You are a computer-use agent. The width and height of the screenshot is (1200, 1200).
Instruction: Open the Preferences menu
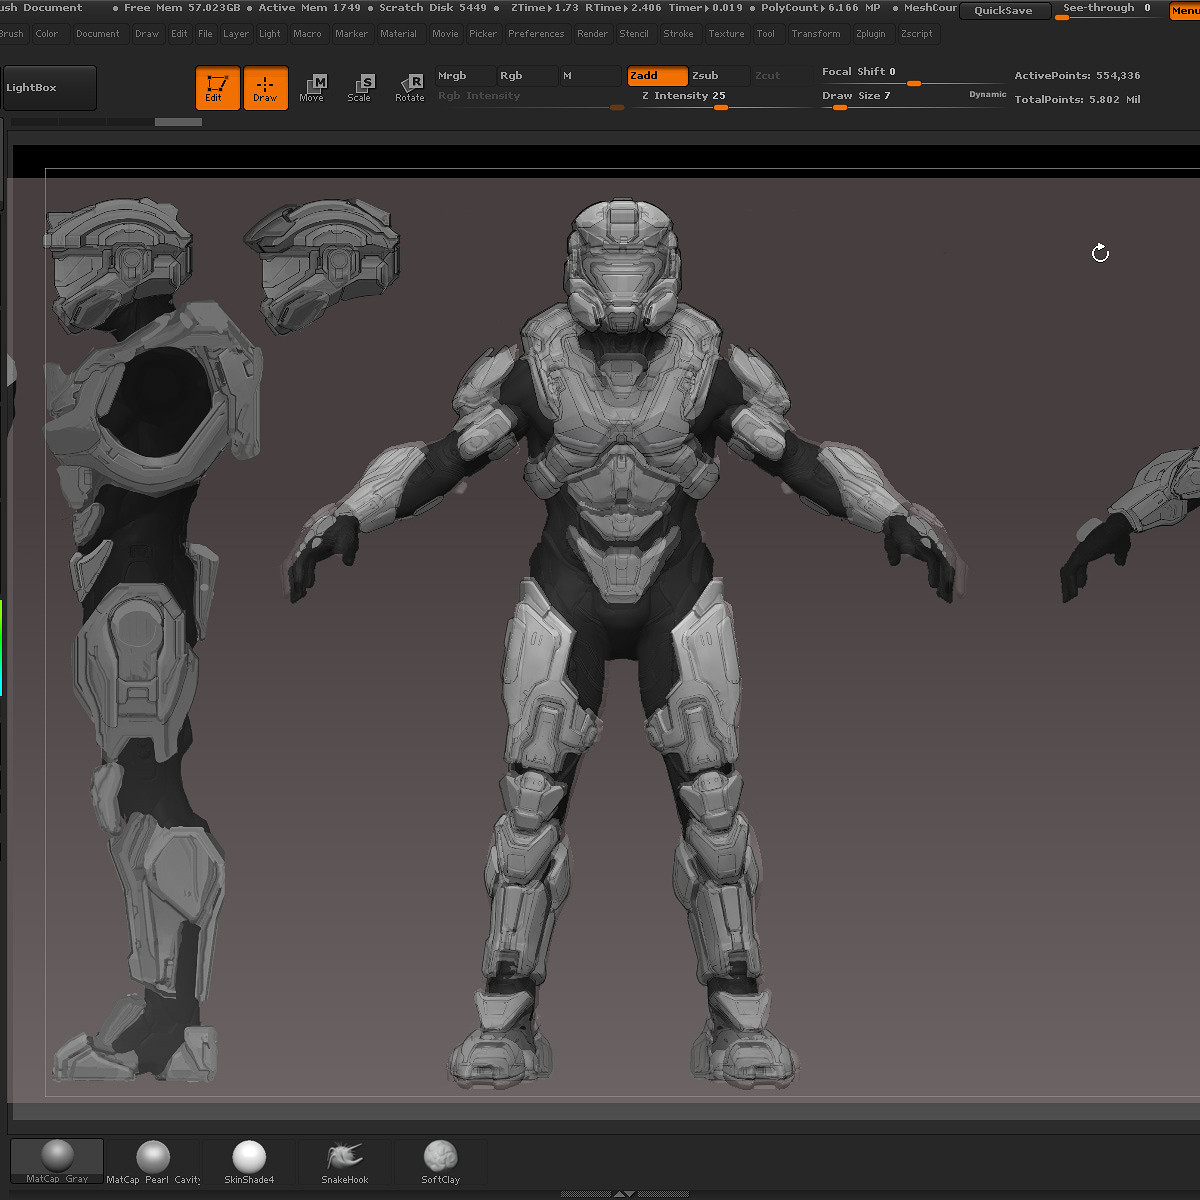coord(536,34)
